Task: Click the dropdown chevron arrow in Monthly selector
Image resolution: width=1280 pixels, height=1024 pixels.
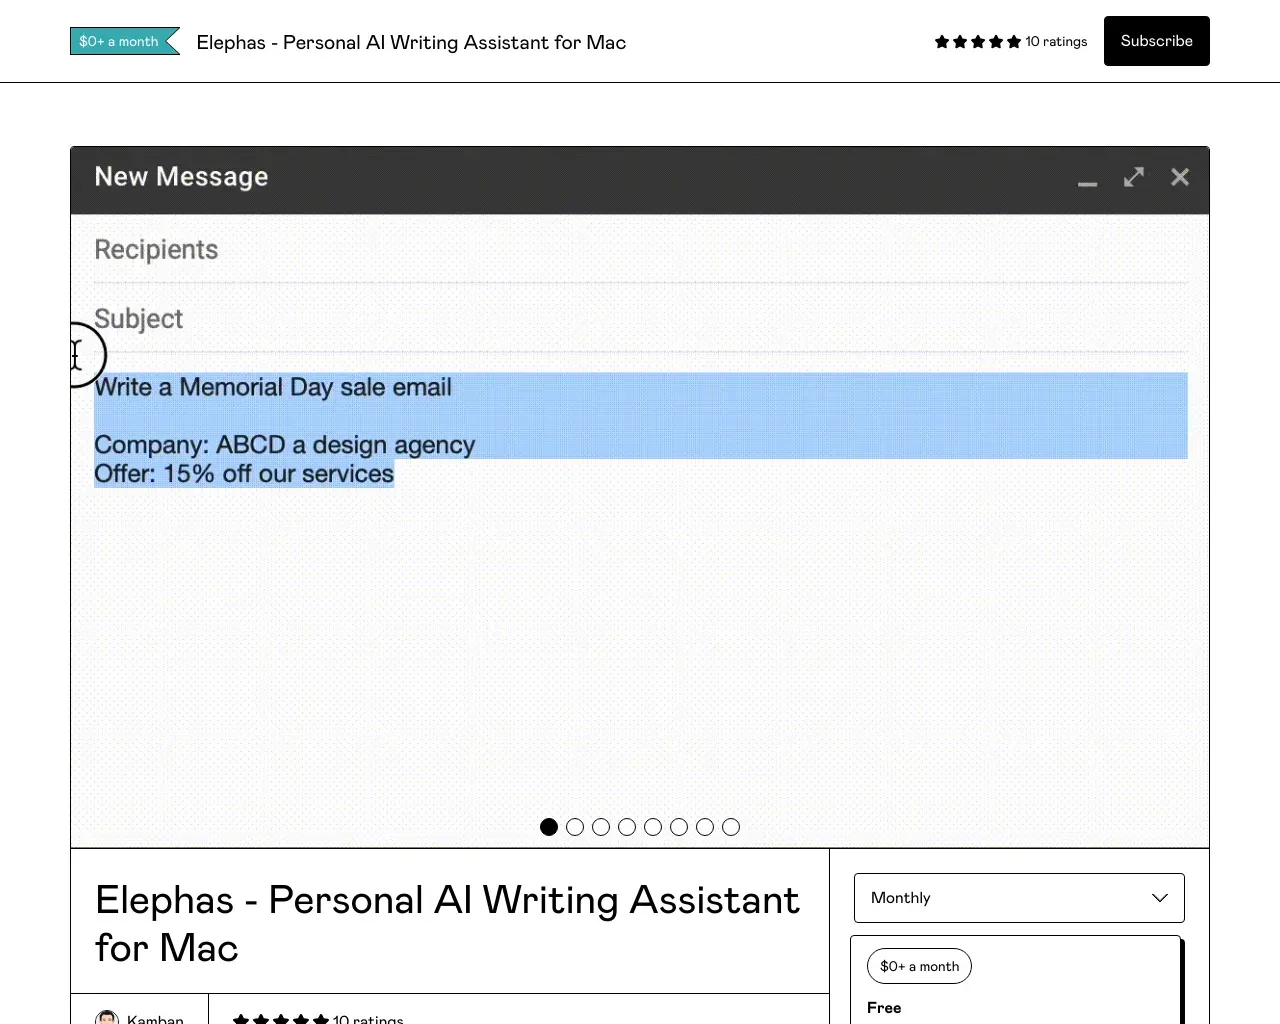Action: click(1160, 898)
